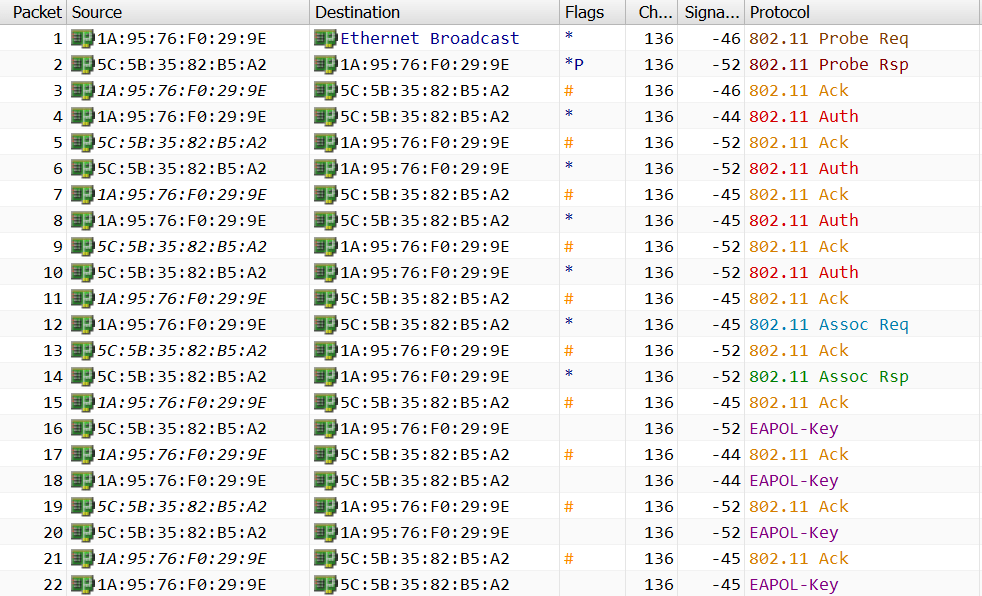Click the Signal column header

[x=708, y=12]
